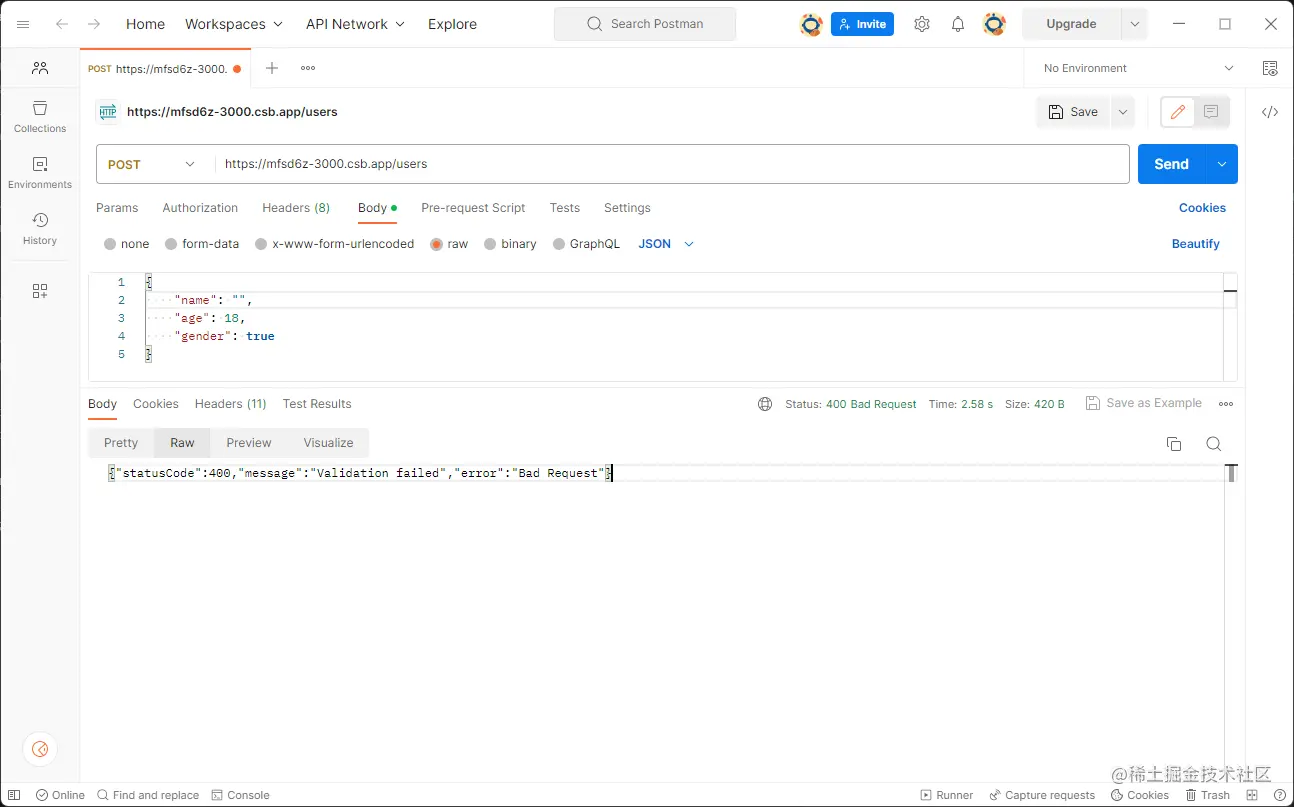This screenshot has height=807, width=1294.
Task: Open the environment quick look icon
Action: coord(1270,68)
